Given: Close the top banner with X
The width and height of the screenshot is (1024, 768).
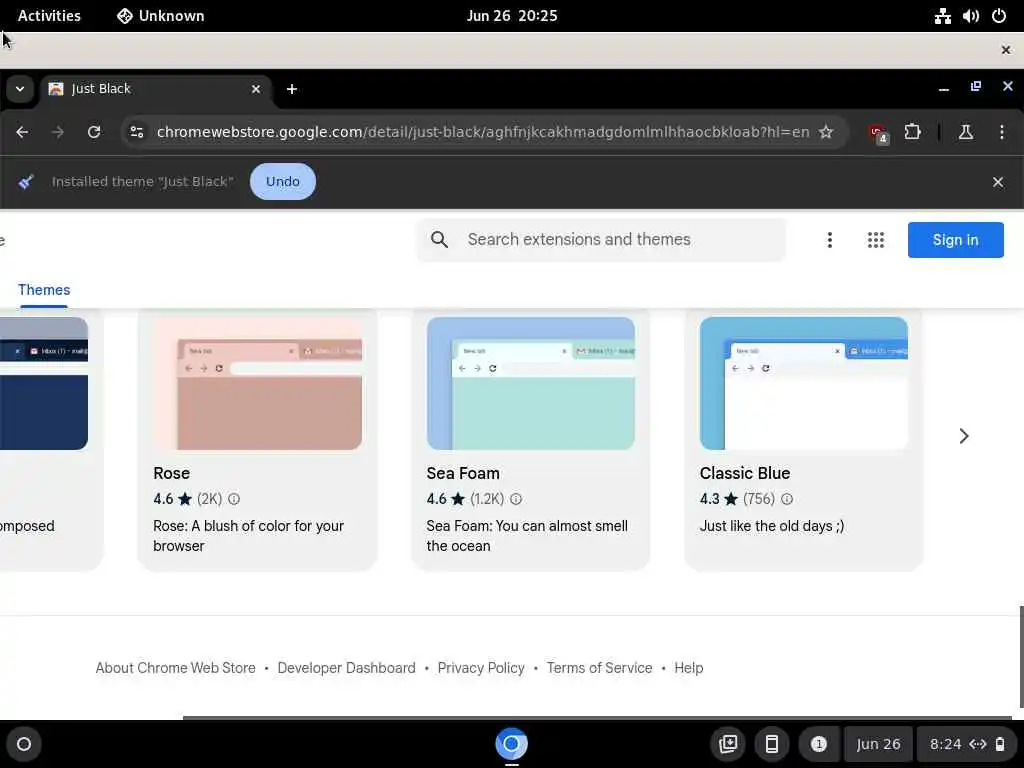Looking at the screenshot, I should point(1006,50).
